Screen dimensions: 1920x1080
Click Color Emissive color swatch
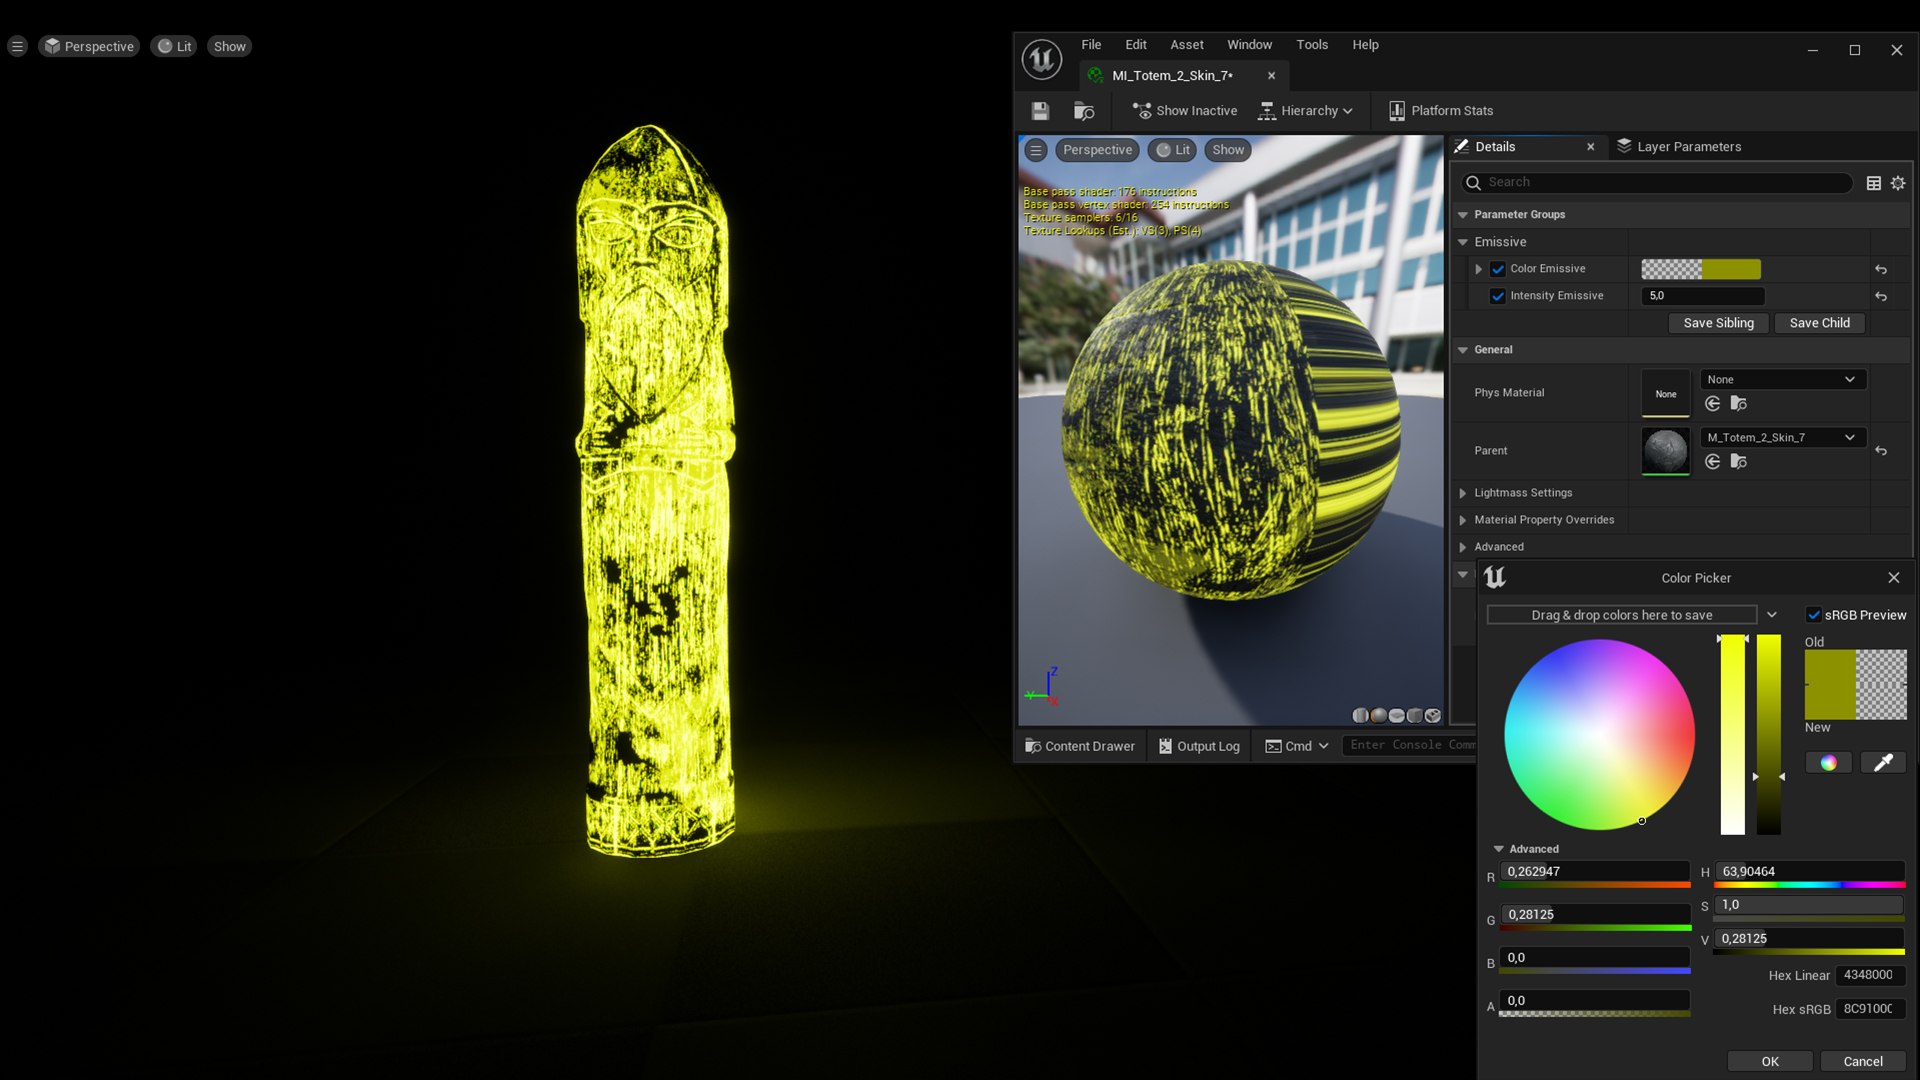[1701, 269]
